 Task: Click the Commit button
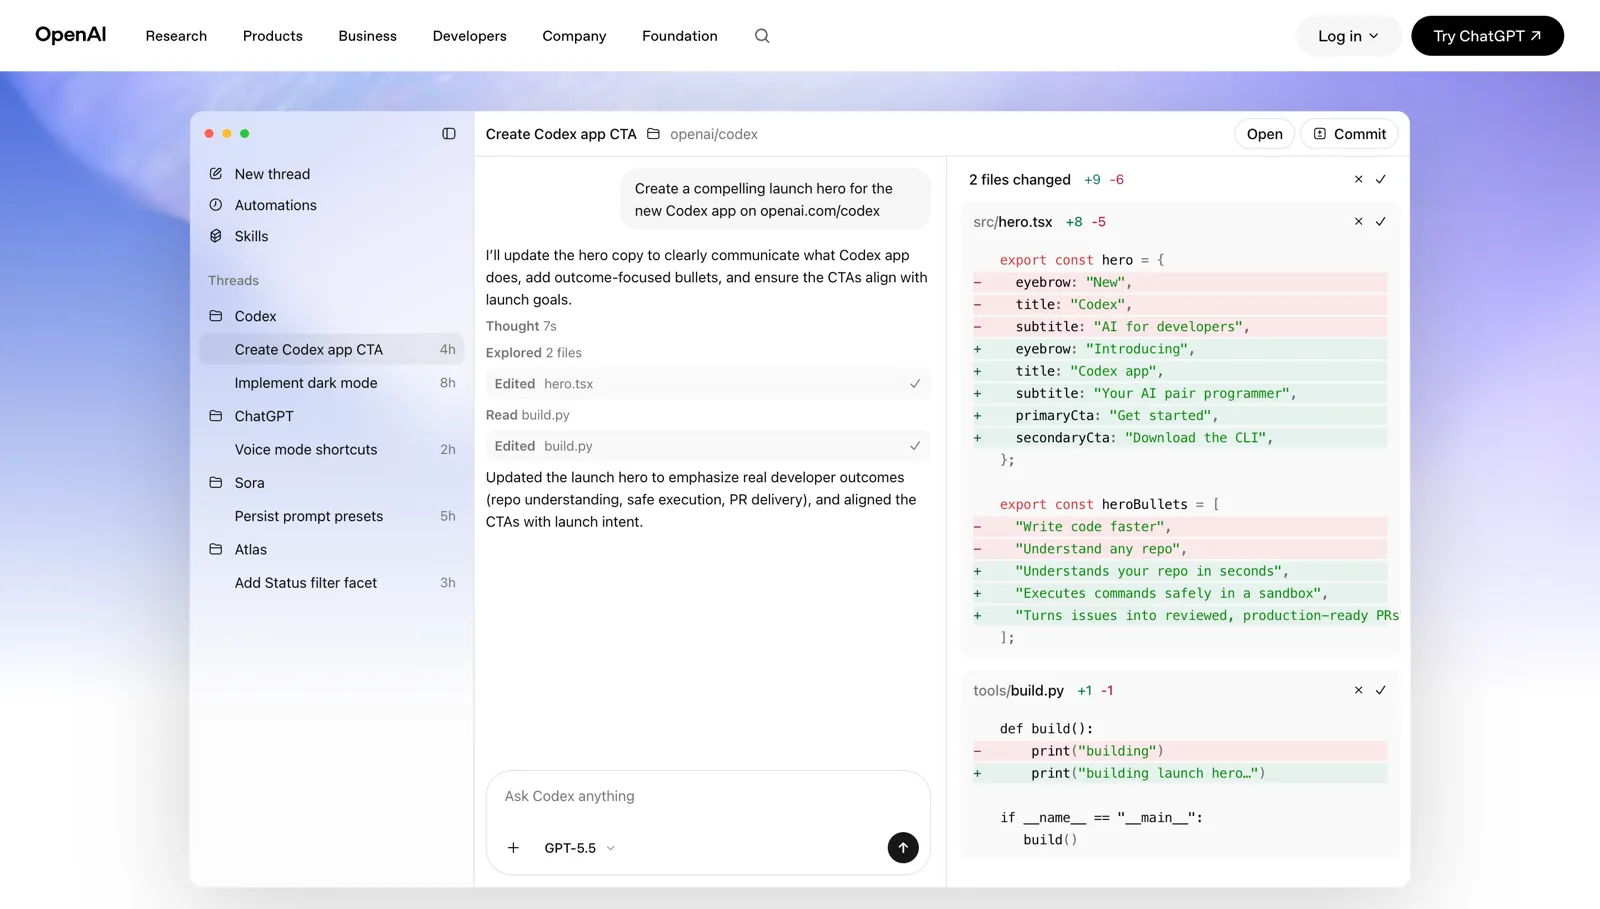pos(1349,134)
